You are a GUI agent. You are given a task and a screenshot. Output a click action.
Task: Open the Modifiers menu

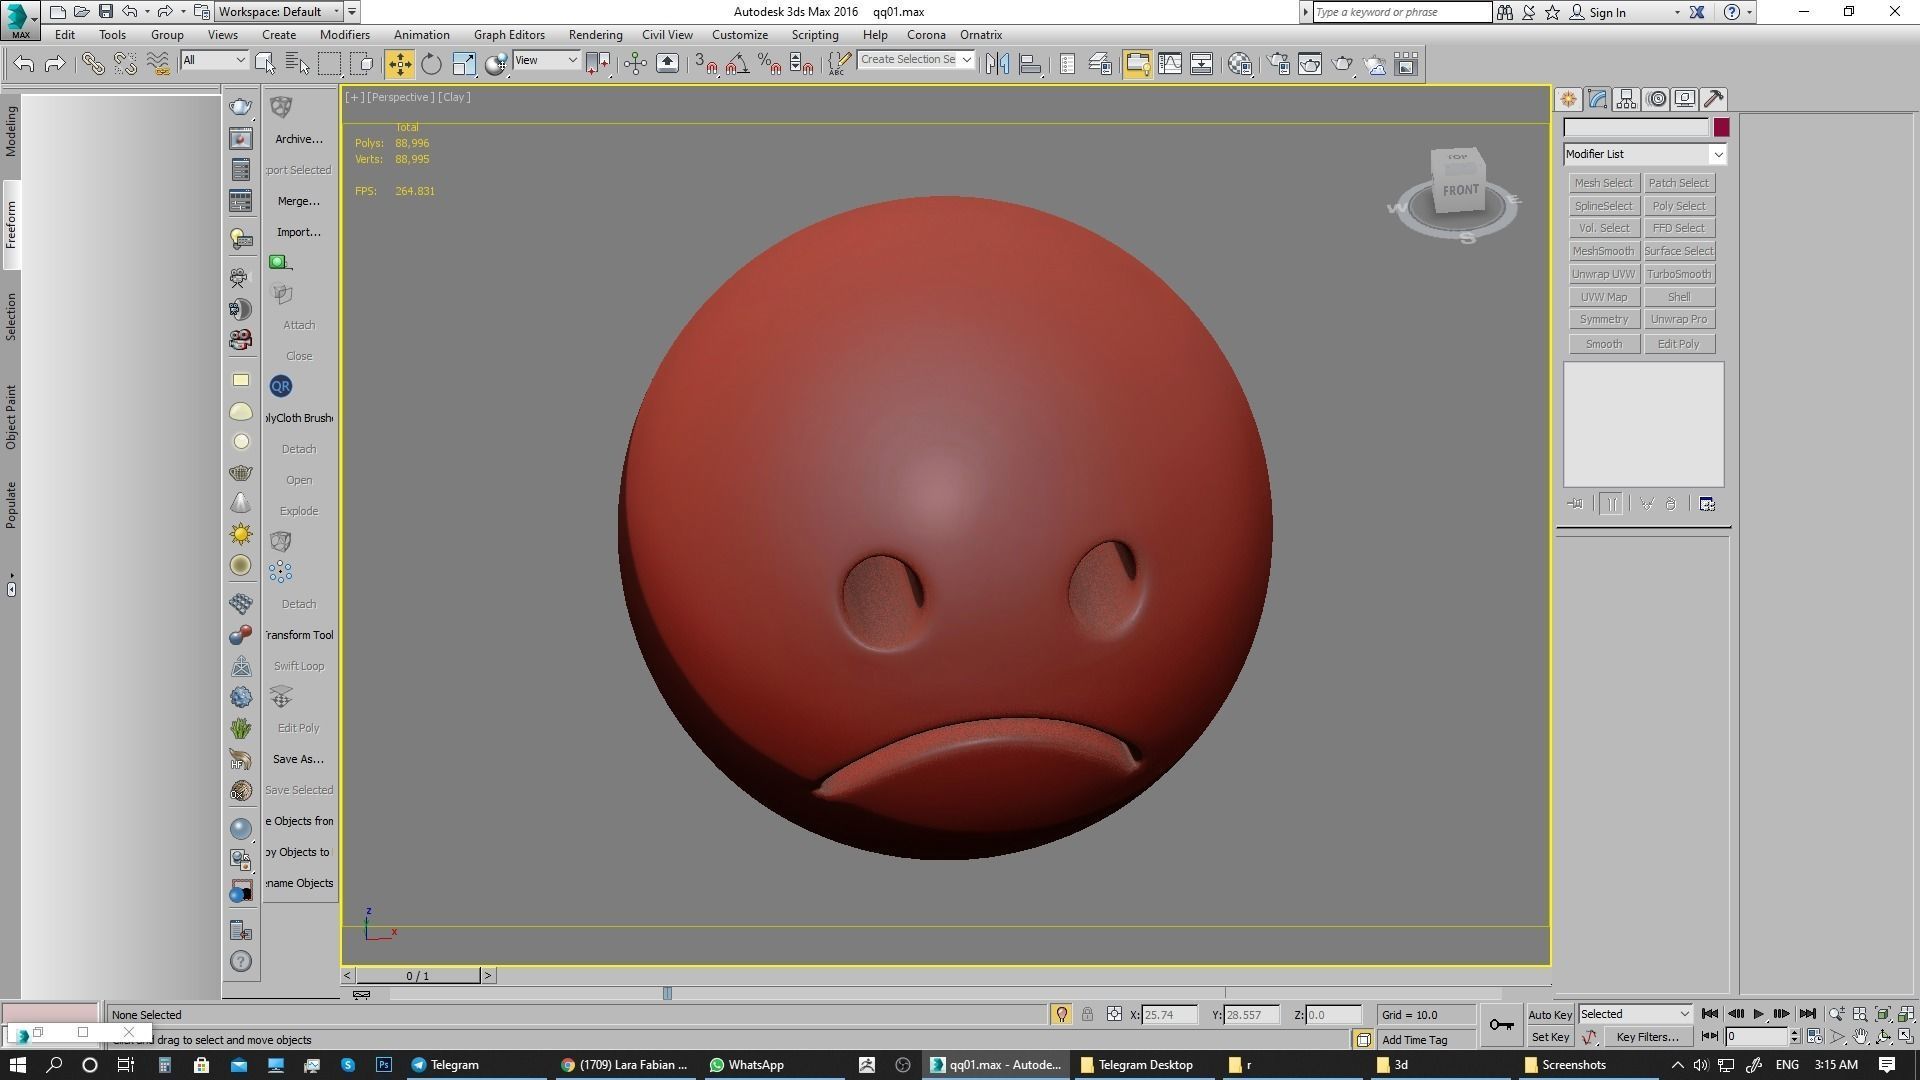coord(345,35)
